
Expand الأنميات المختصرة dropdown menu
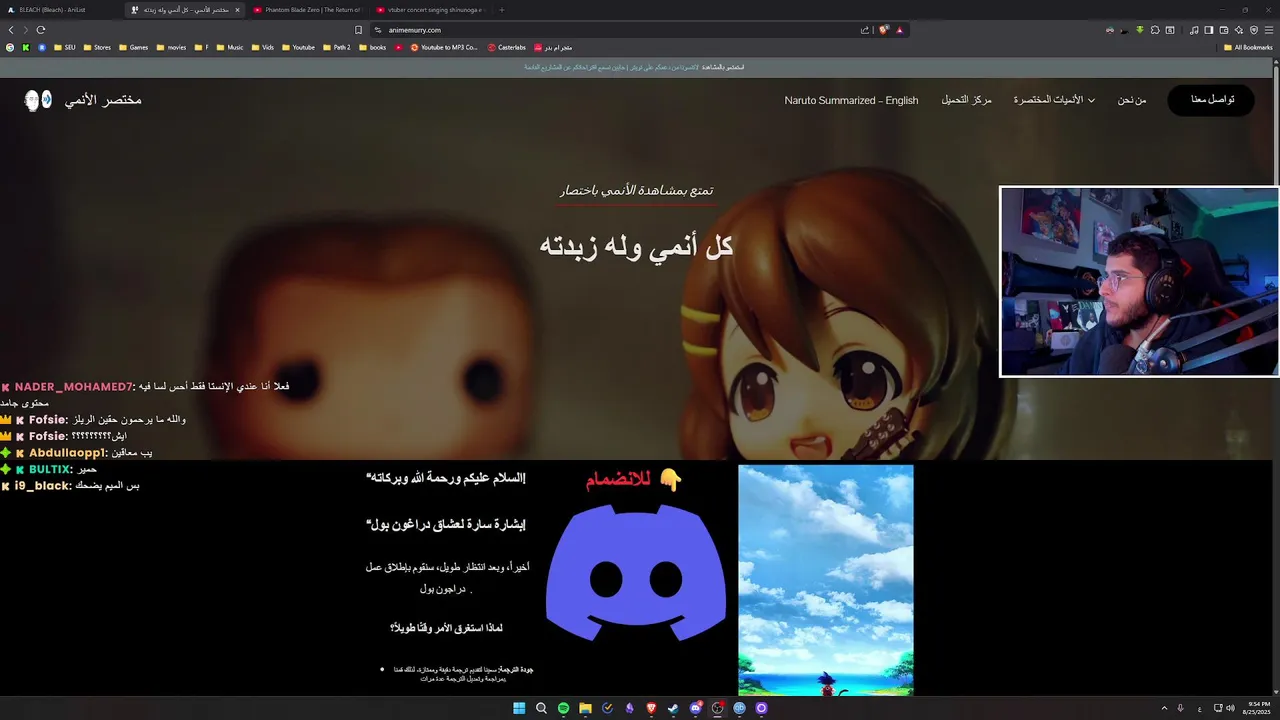1054,100
